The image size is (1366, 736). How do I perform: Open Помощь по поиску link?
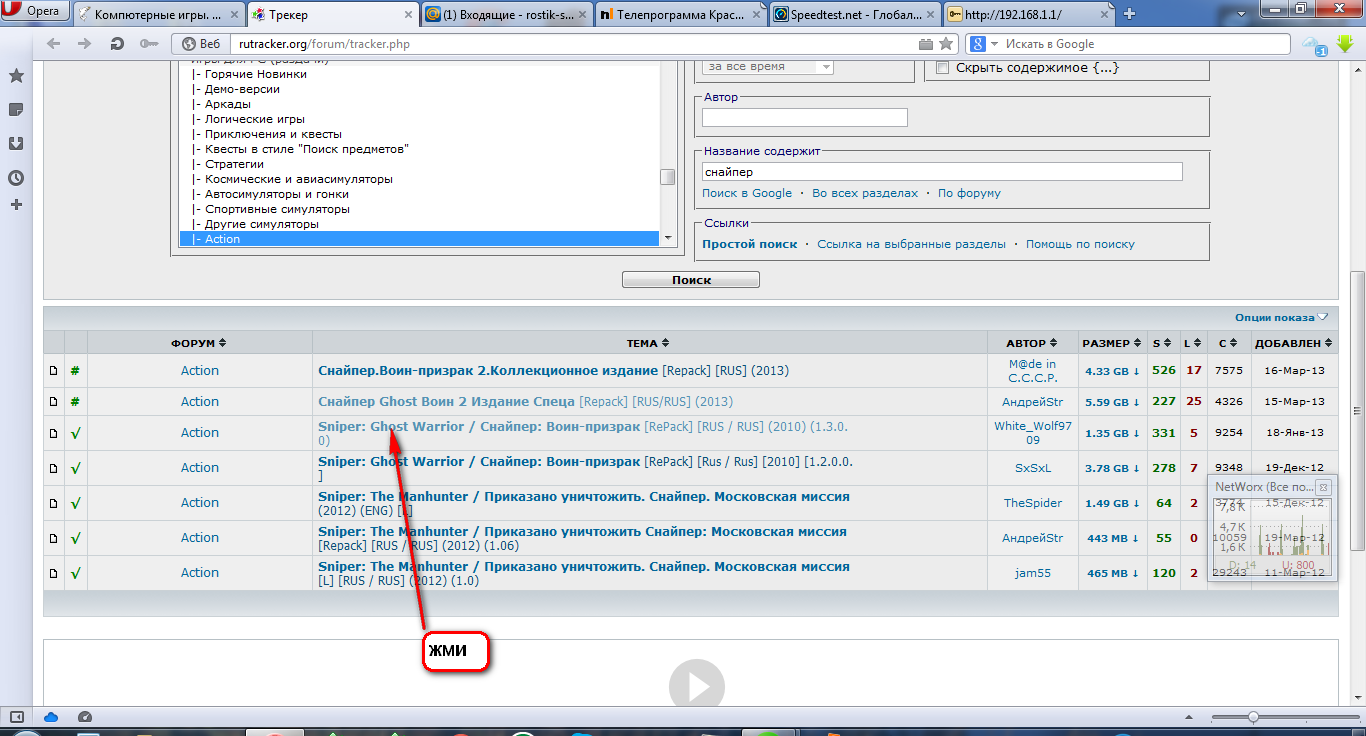[1080, 244]
